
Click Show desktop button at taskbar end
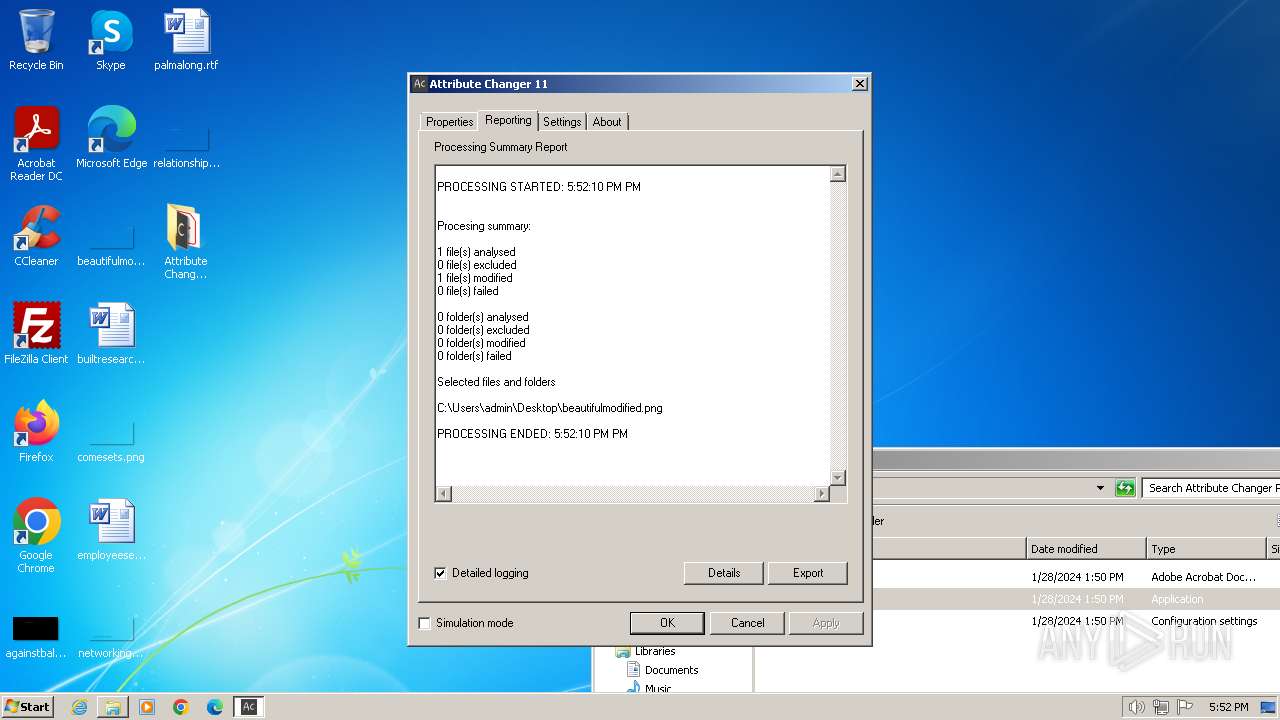(x=1270, y=707)
